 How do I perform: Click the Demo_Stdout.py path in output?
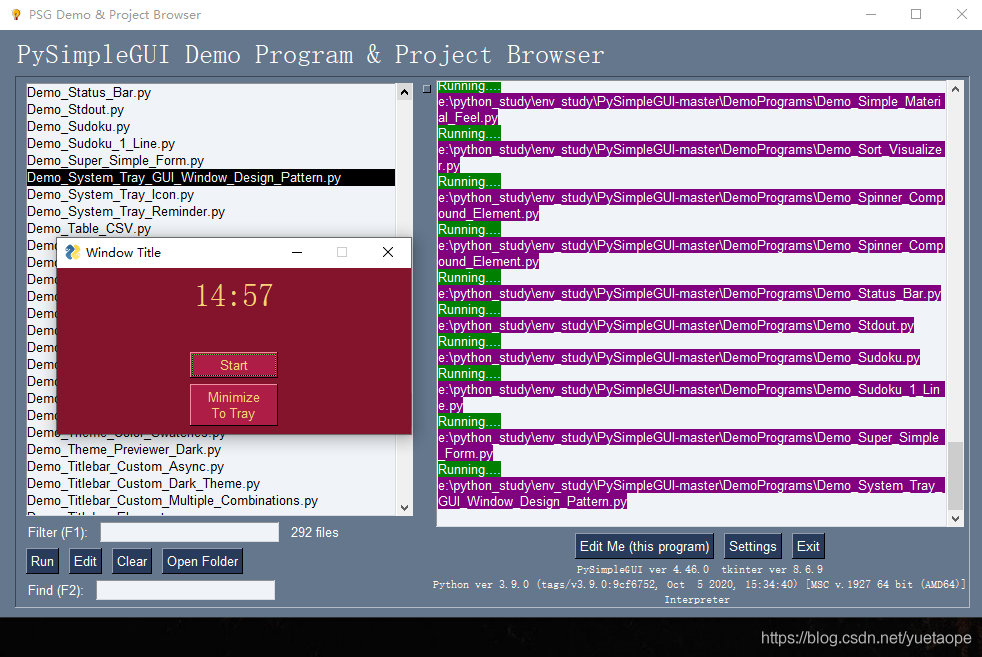pos(676,326)
